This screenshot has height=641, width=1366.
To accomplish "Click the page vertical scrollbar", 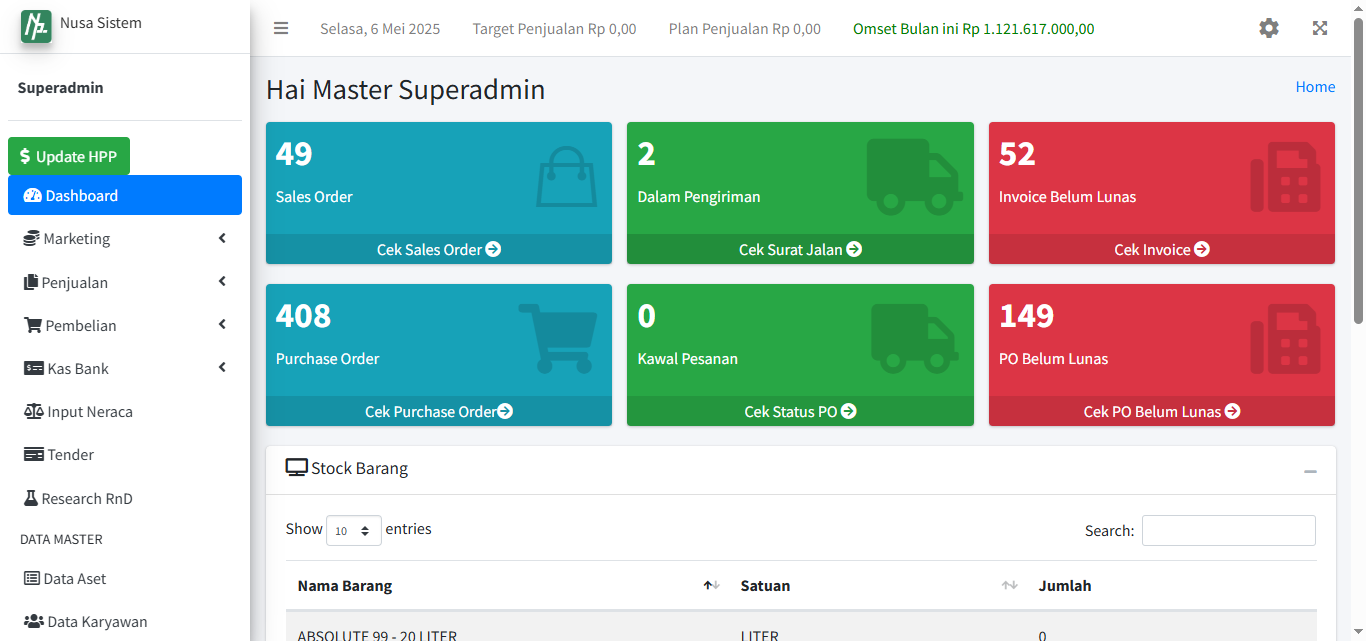I will pyautogui.click(x=1358, y=170).
